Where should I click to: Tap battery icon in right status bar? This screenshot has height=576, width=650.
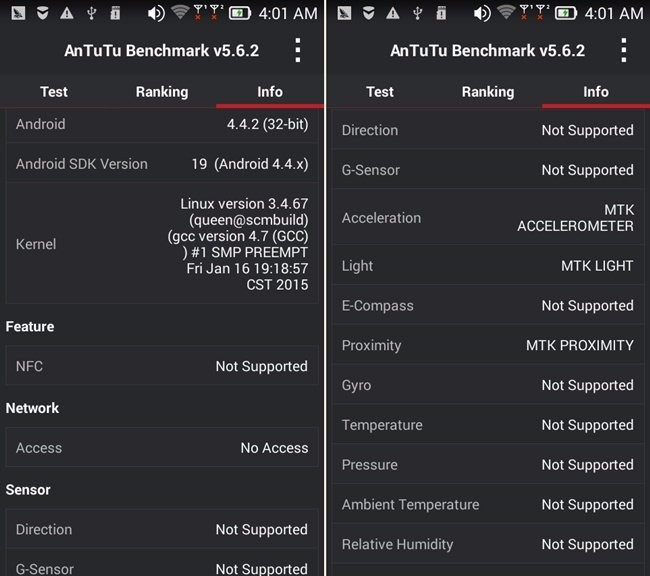coord(566,13)
